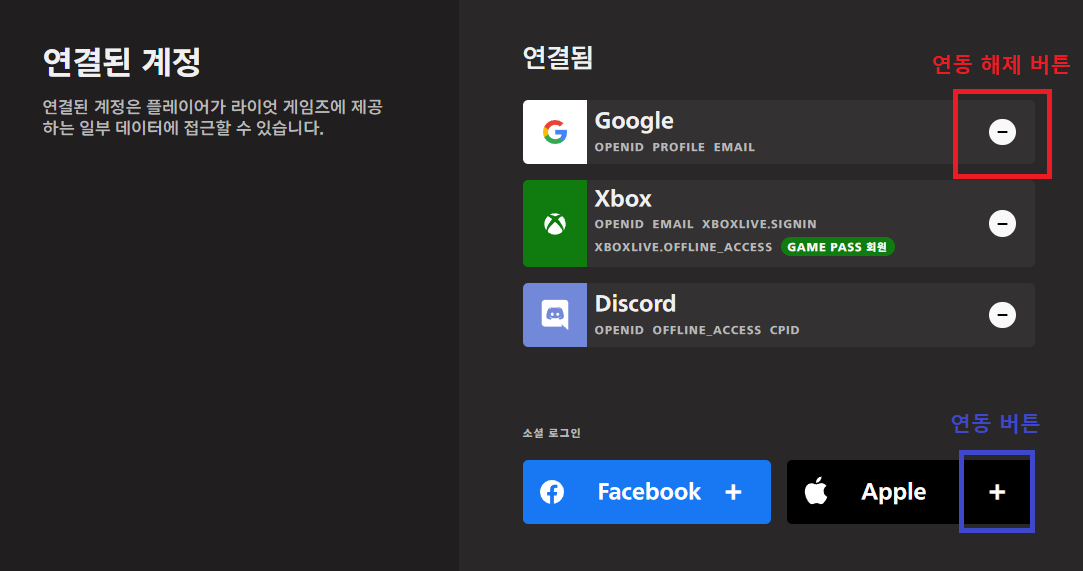The height and width of the screenshot is (571, 1083).
Task: Remove the Xbox linked account
Action: pyautogui.click(x=1002, y=224)
